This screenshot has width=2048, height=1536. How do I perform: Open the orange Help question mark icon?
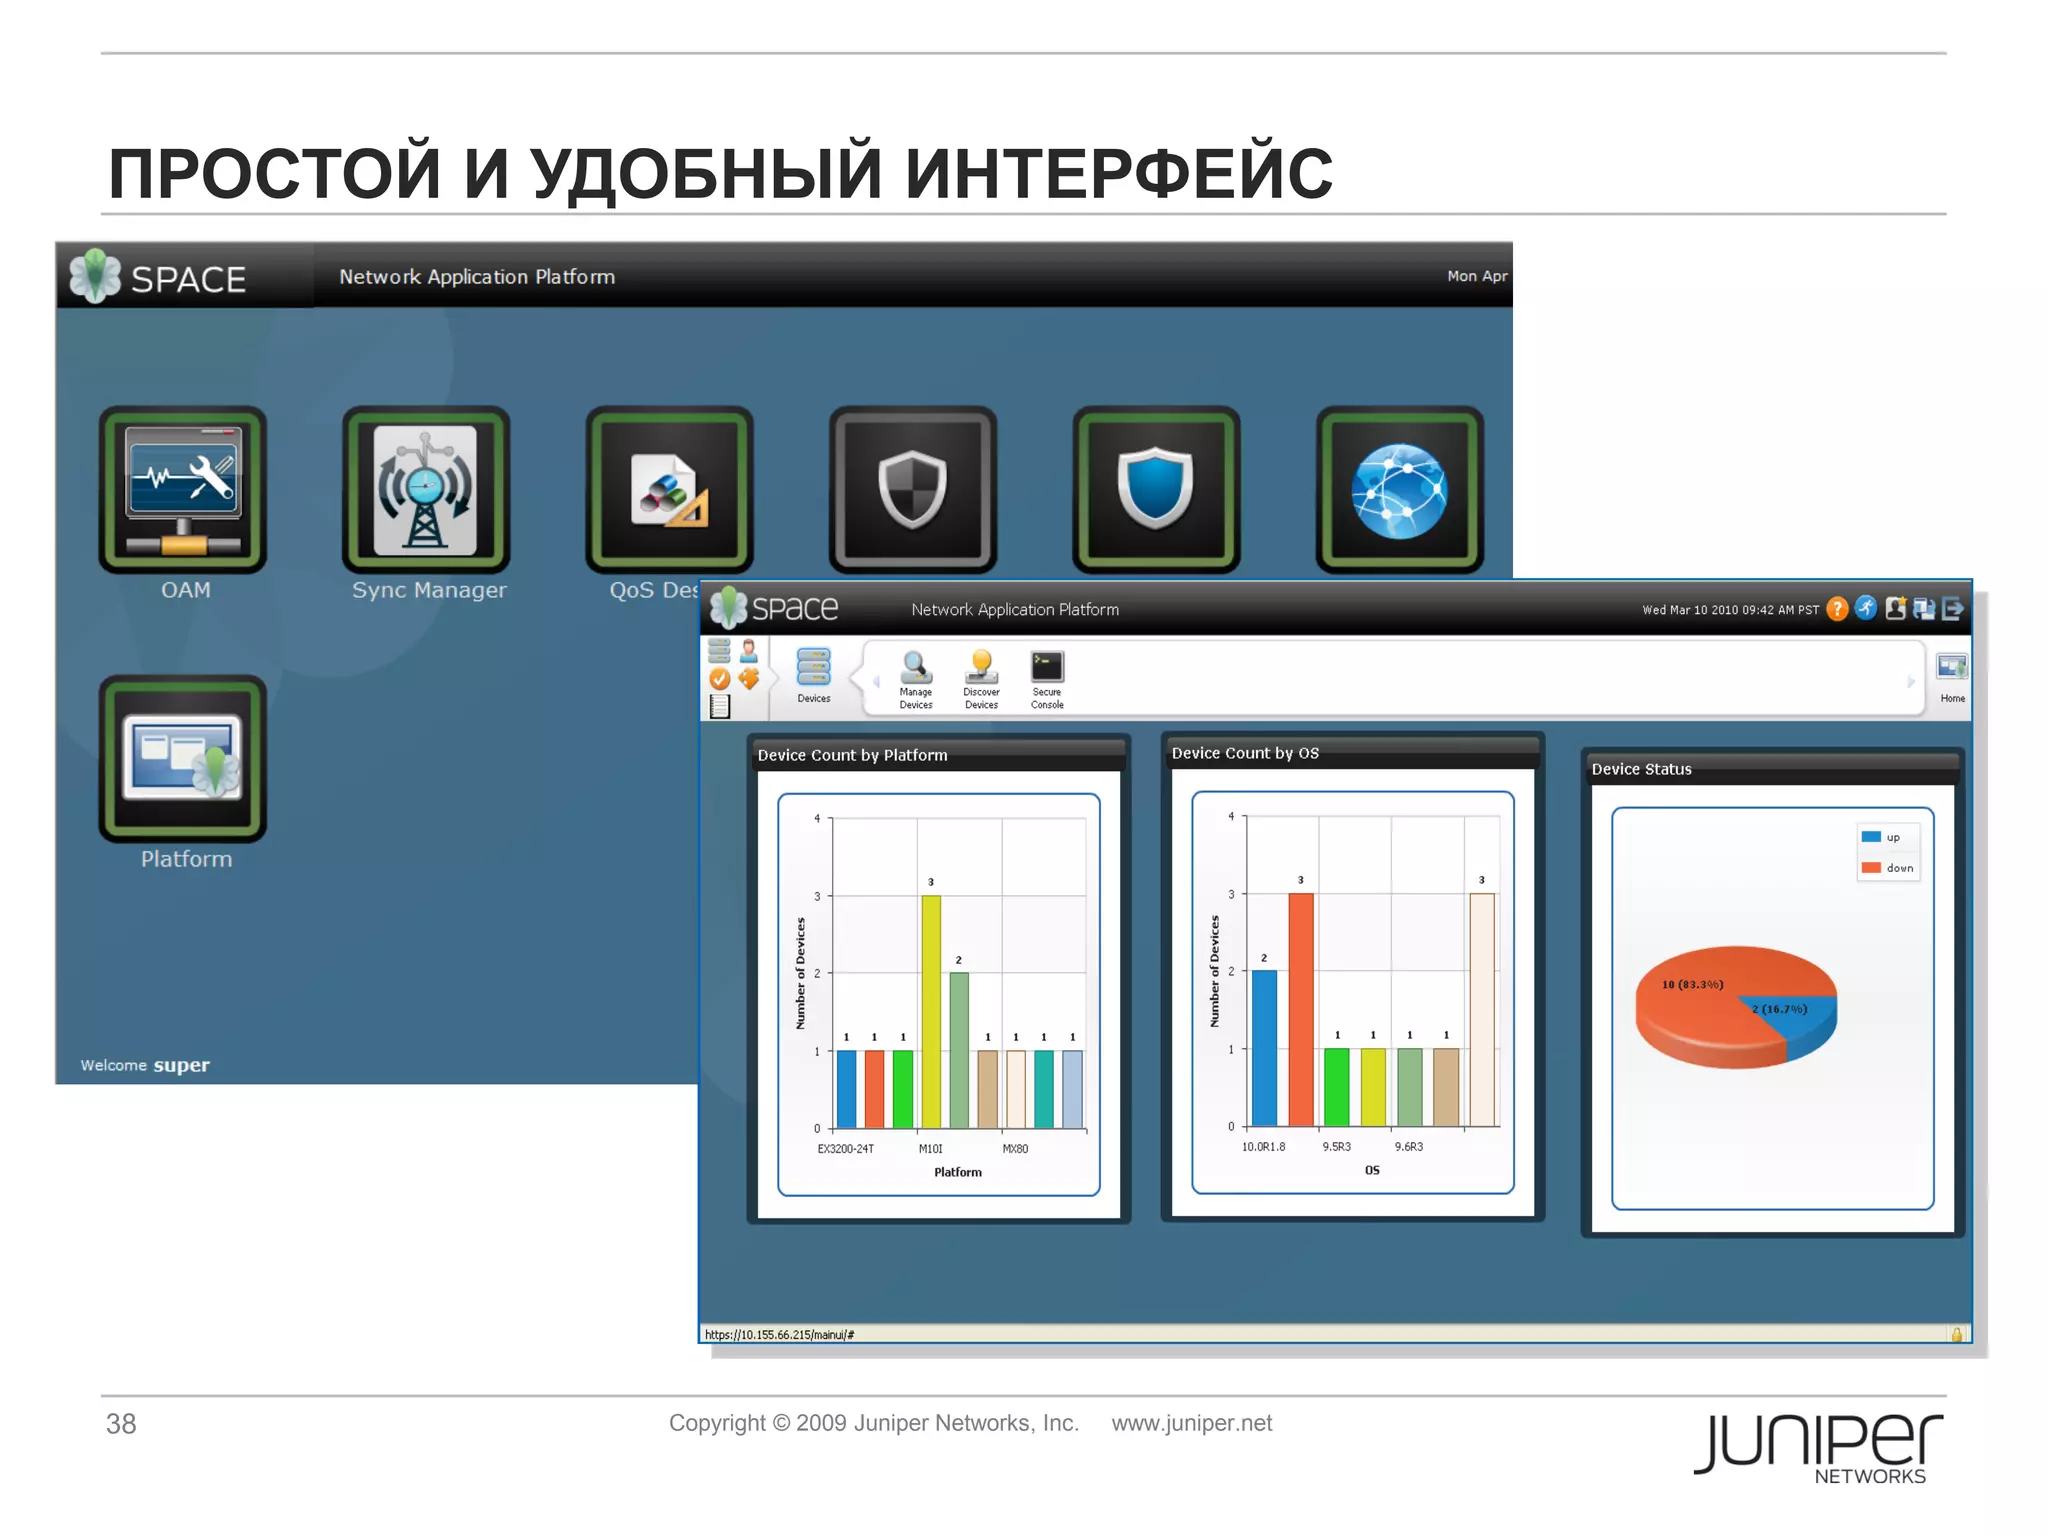pos(1837,609)
